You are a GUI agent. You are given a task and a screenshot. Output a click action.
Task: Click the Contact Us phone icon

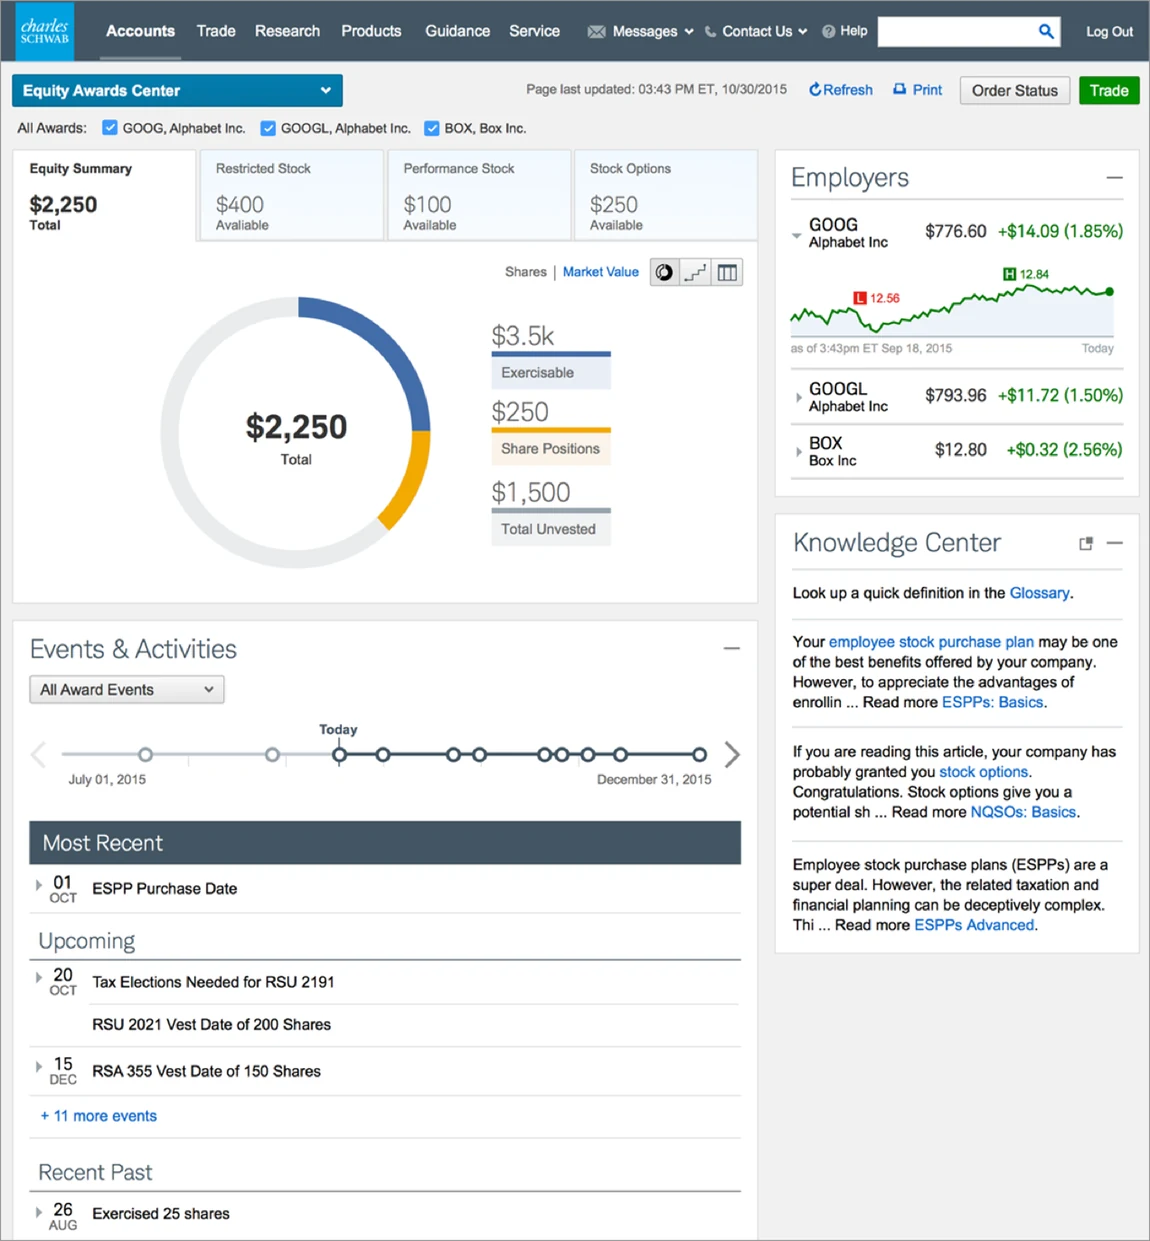710,32
